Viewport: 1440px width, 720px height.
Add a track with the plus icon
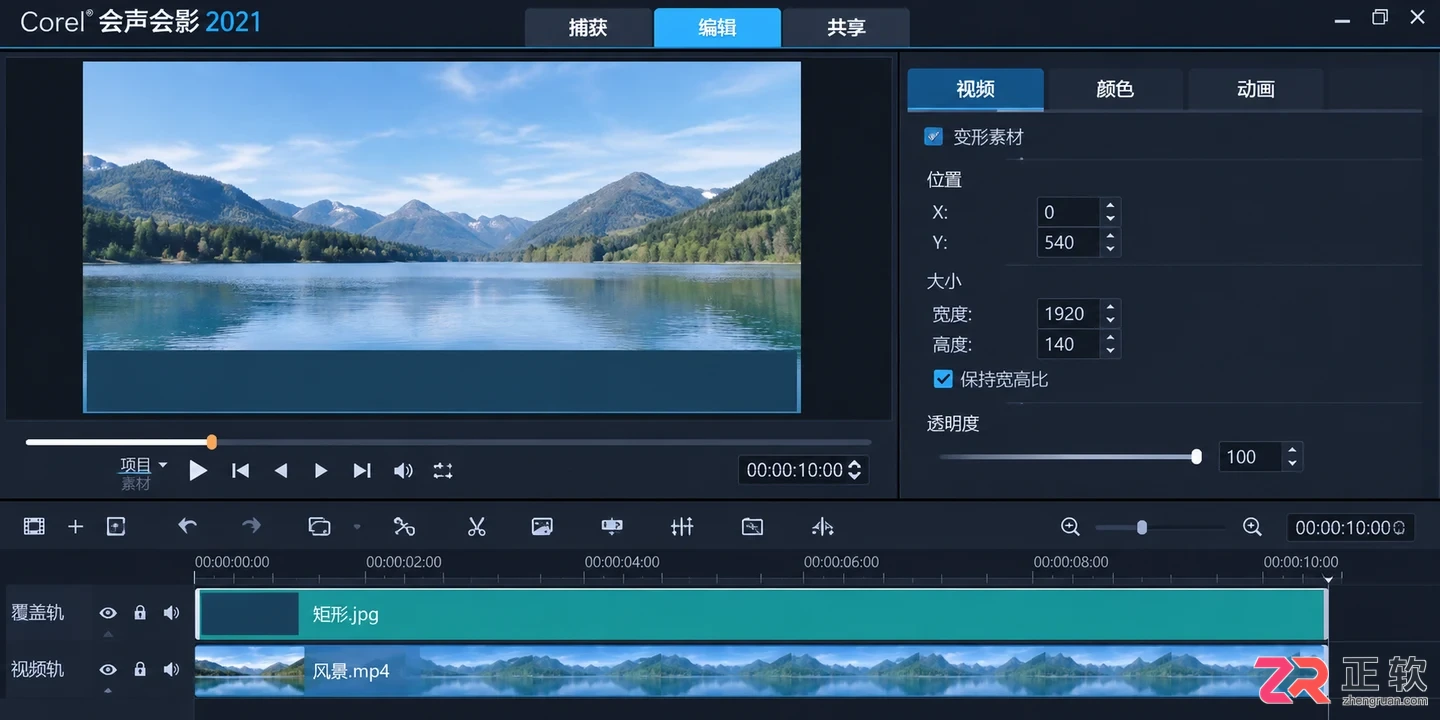[x=75, y=527]
